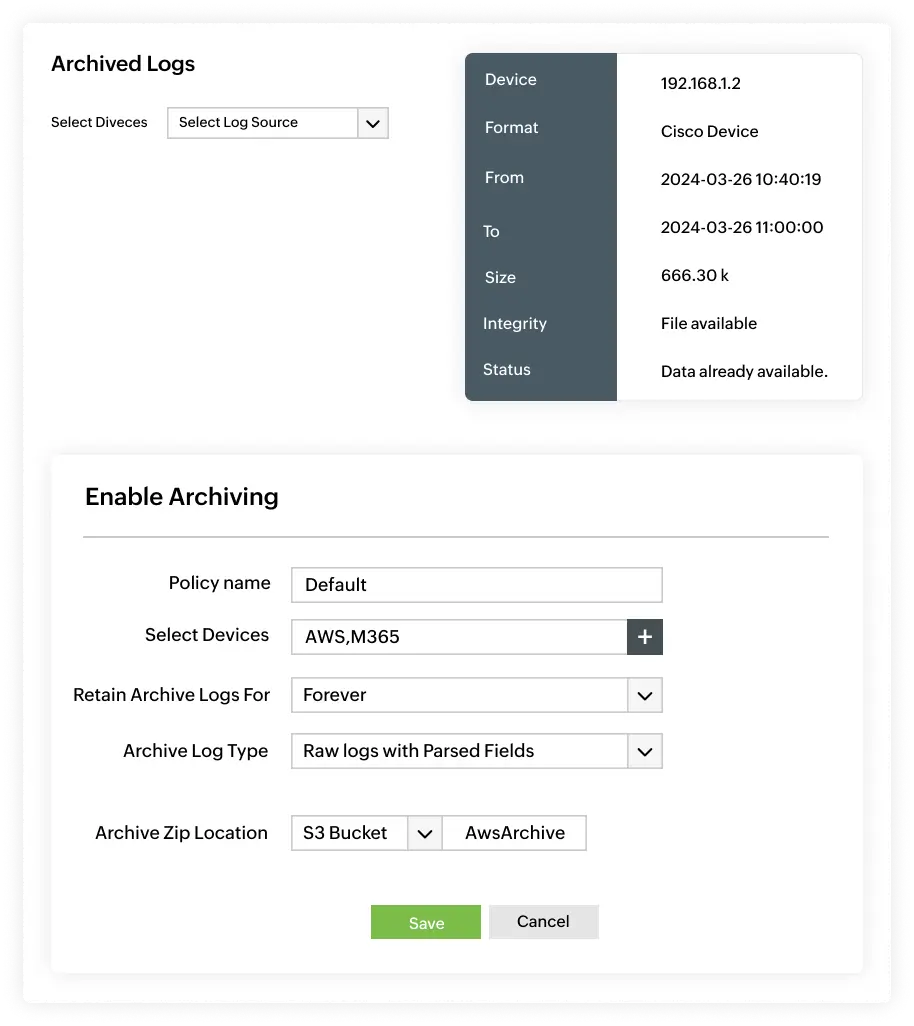Click the Policy name field showing Default
Screen dimensions: 914x1026
476,584
